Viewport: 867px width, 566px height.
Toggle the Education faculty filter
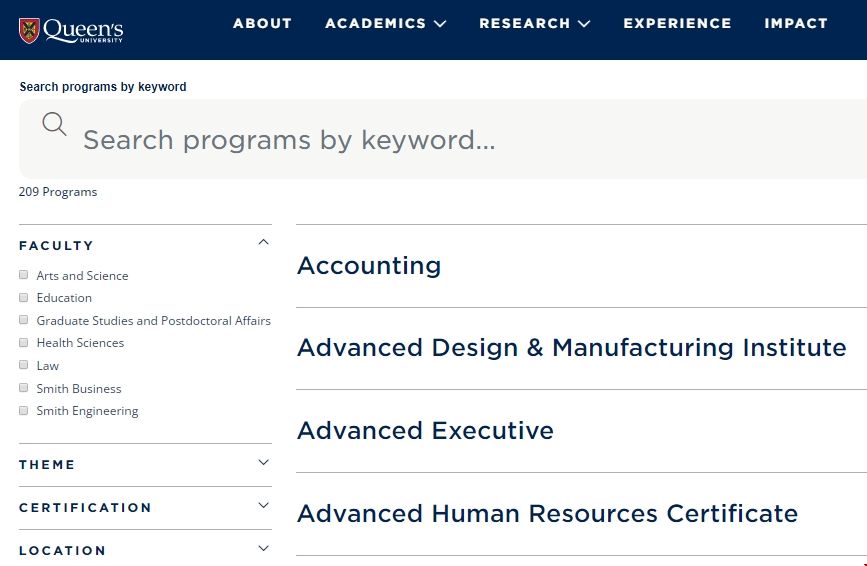pyautogui.click(x=24, y=298)
